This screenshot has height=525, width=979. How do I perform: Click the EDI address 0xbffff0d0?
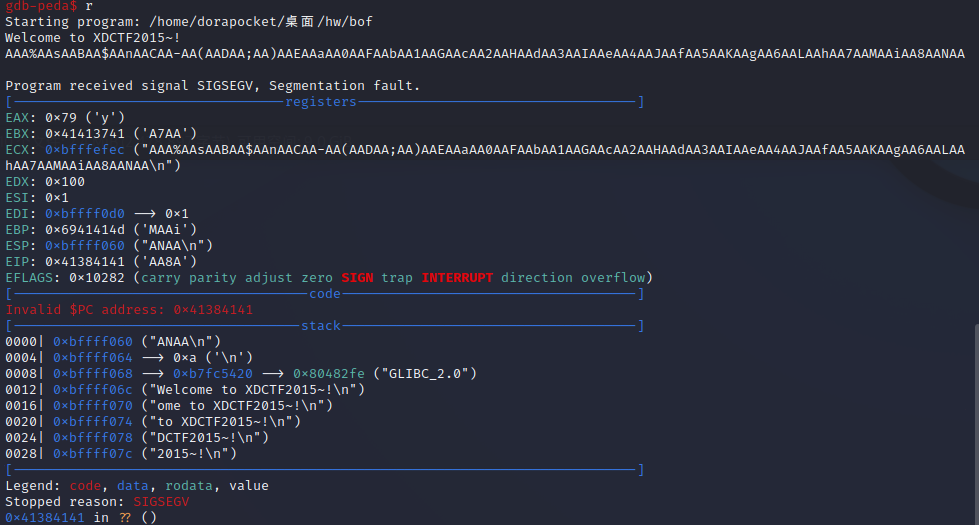[85, 213]
